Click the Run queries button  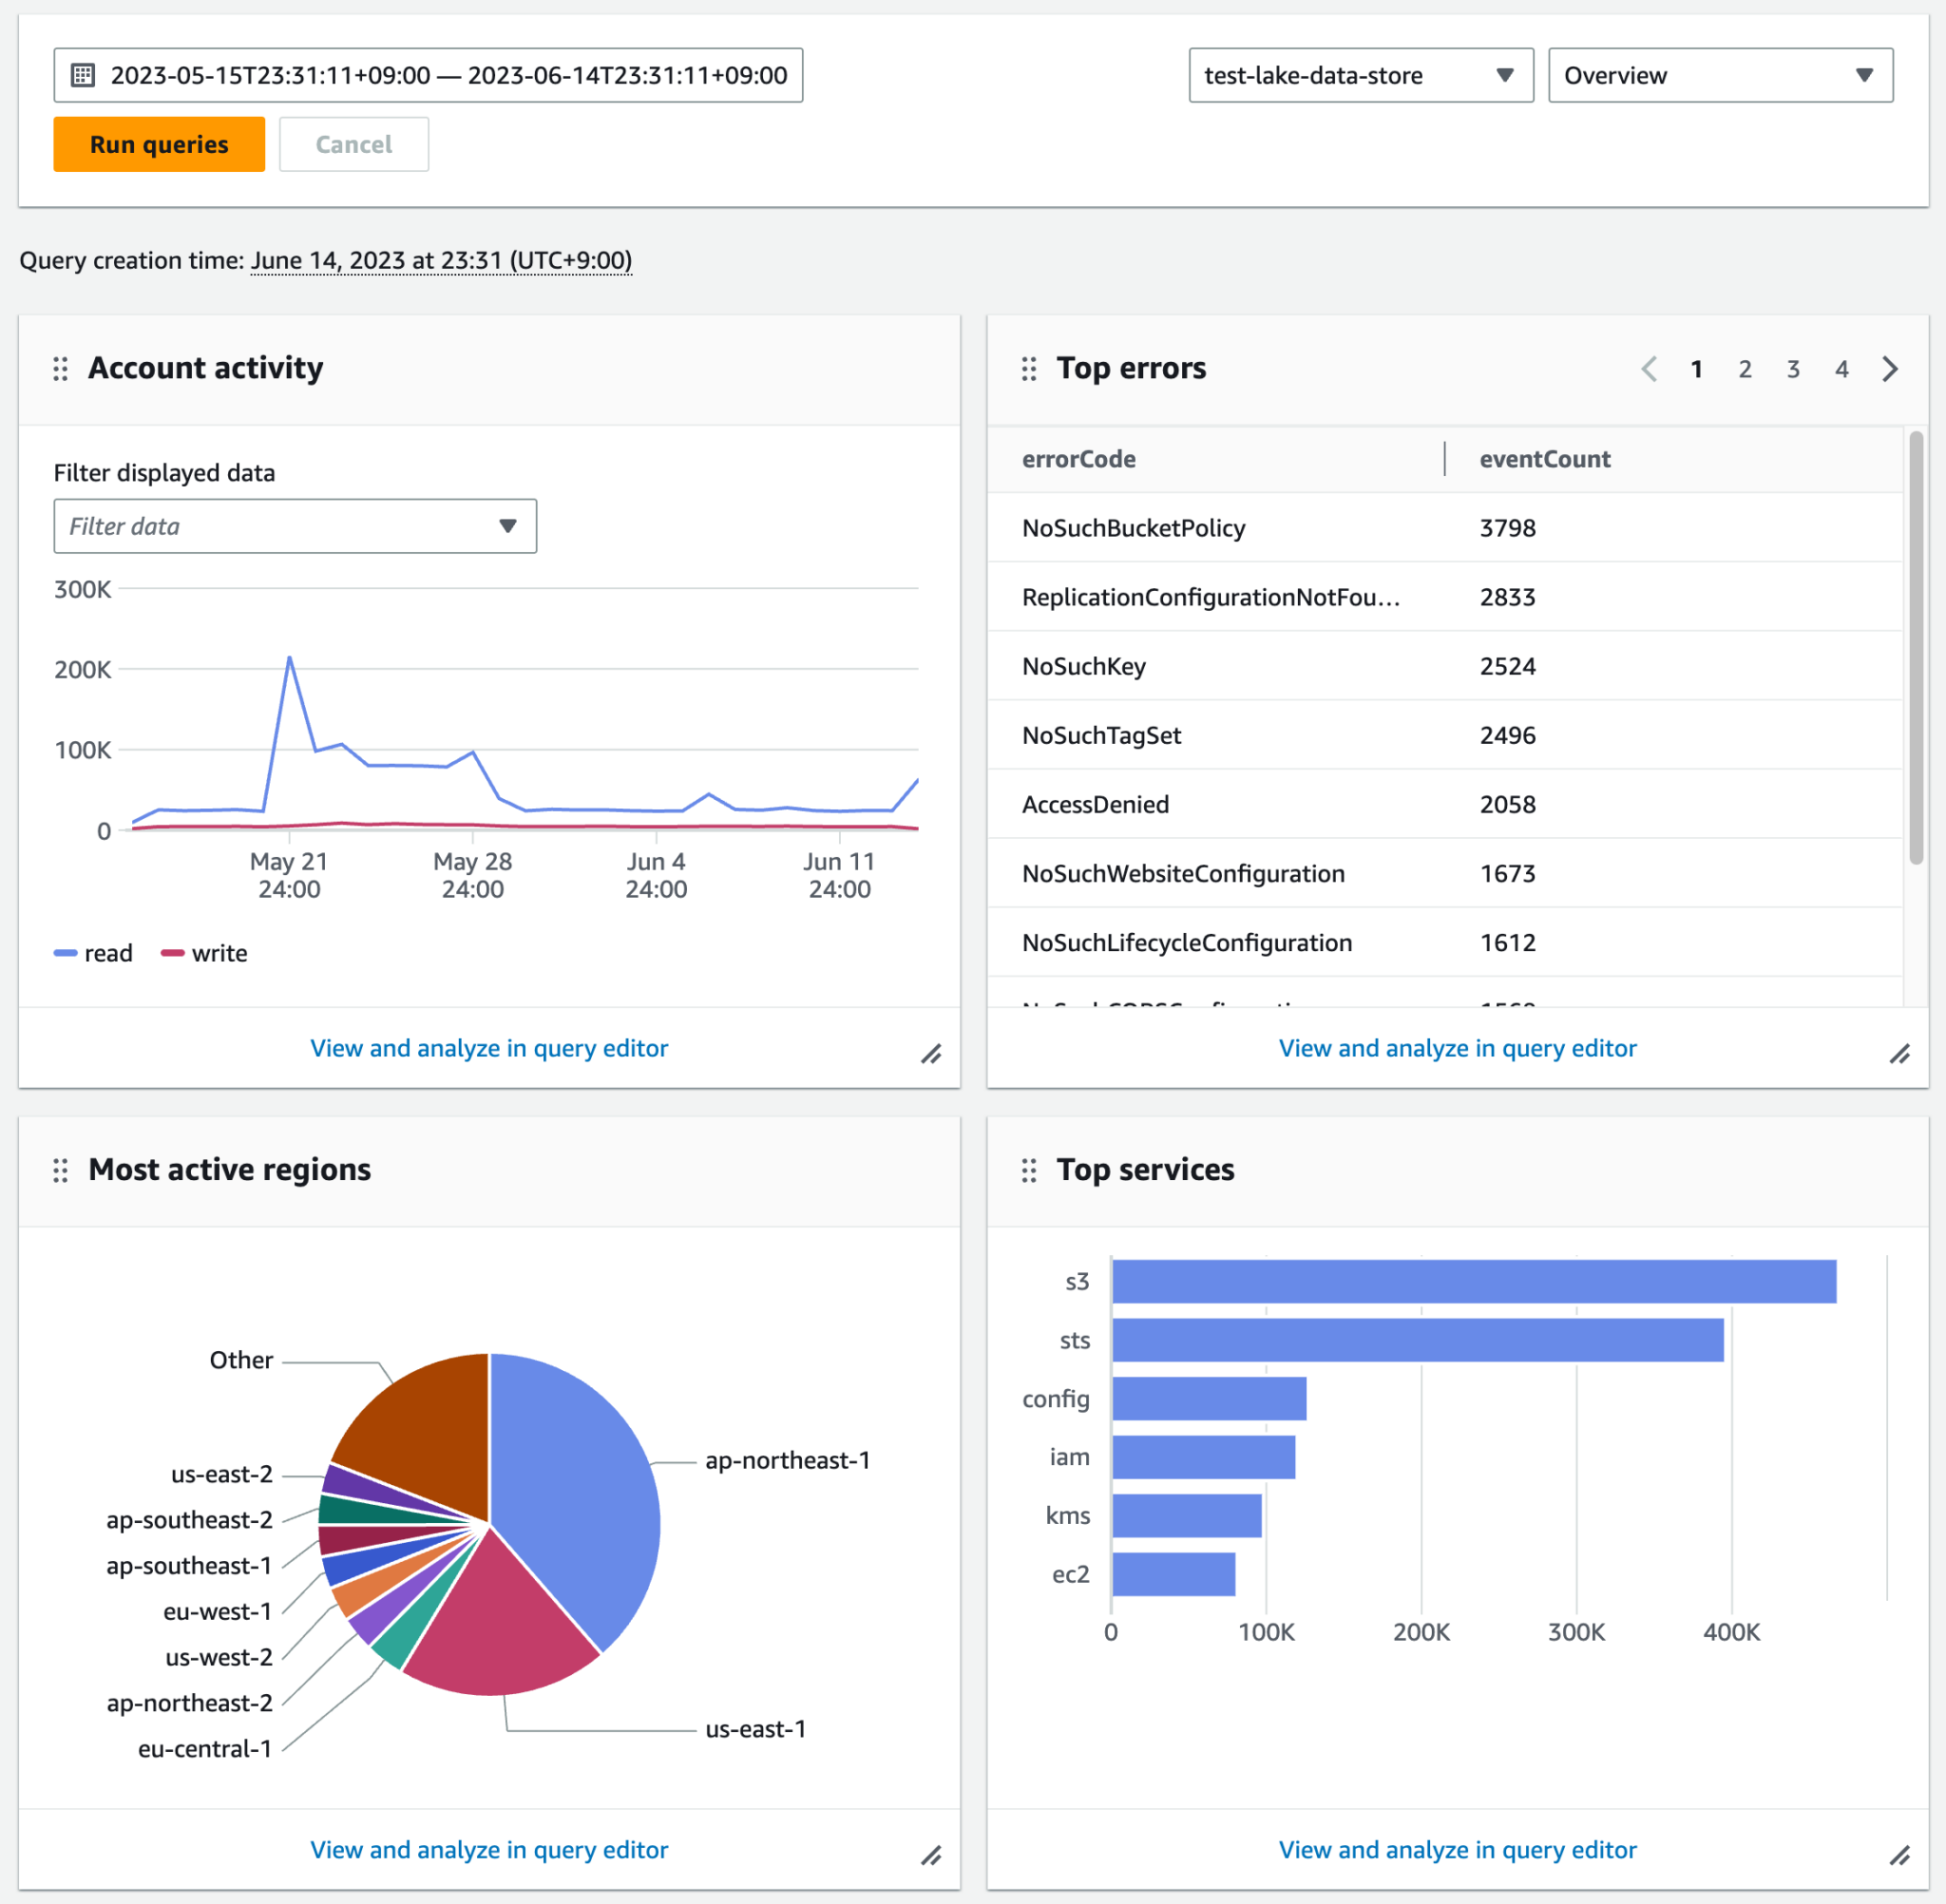159,144
